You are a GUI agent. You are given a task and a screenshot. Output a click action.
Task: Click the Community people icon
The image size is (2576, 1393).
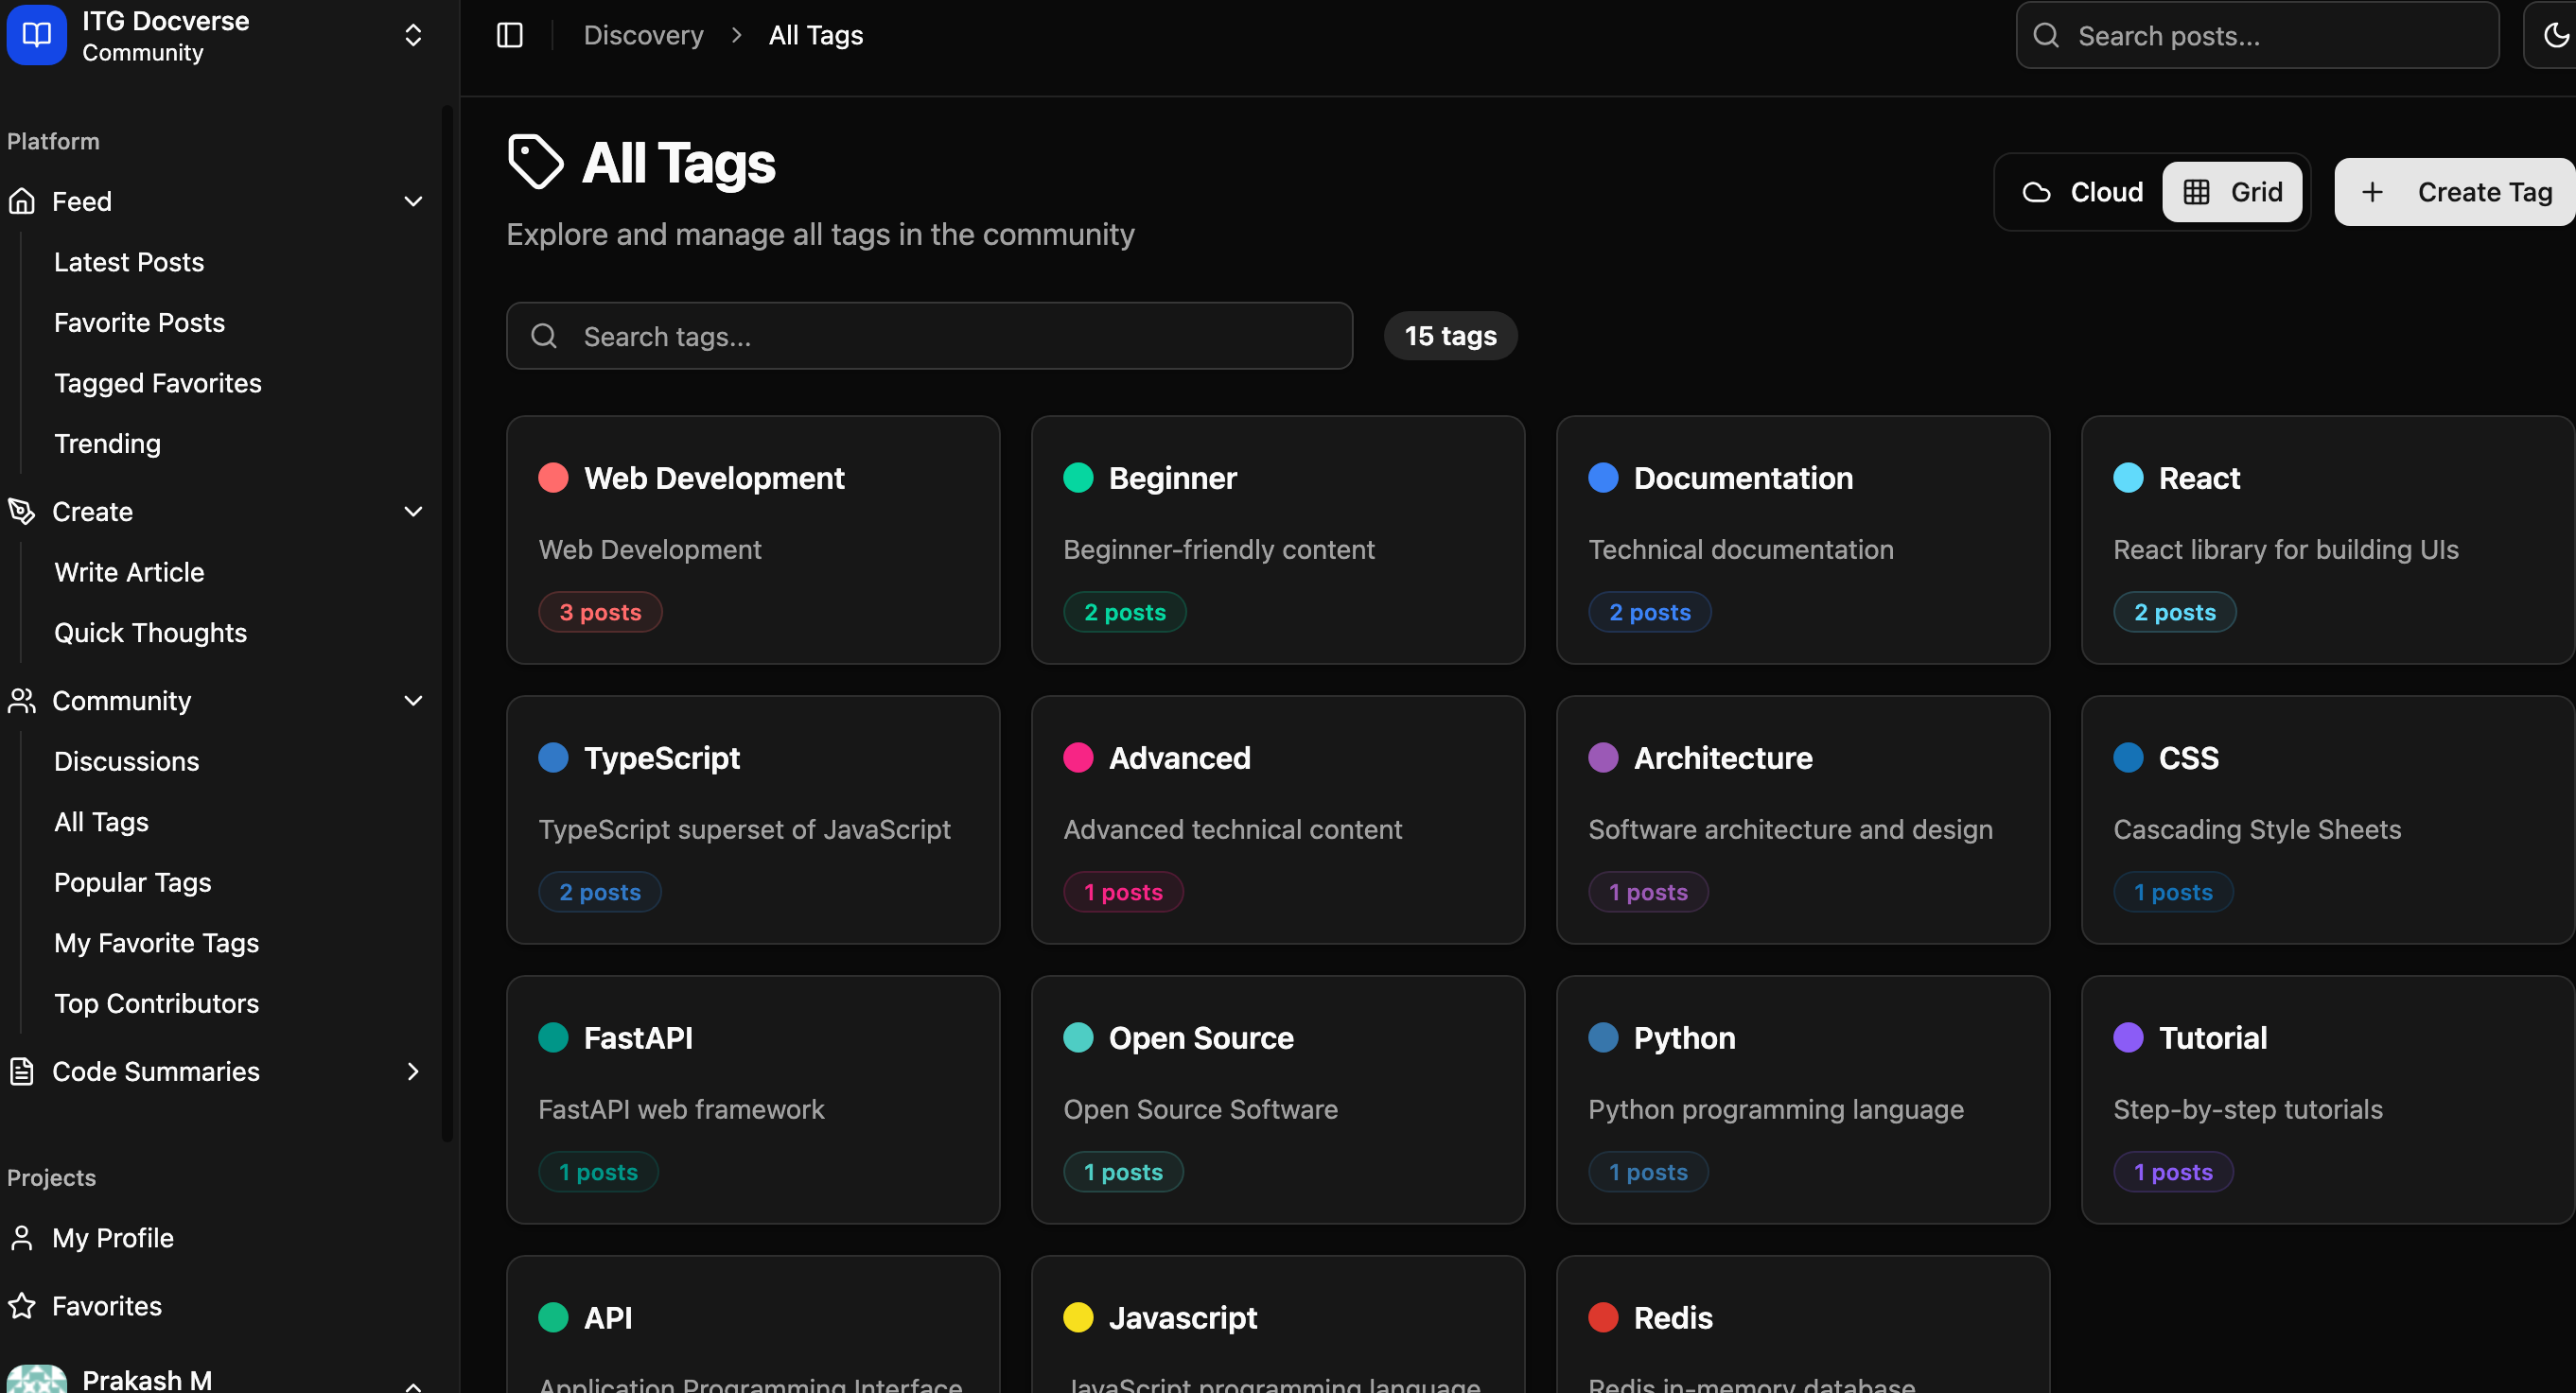coord(22,700)
